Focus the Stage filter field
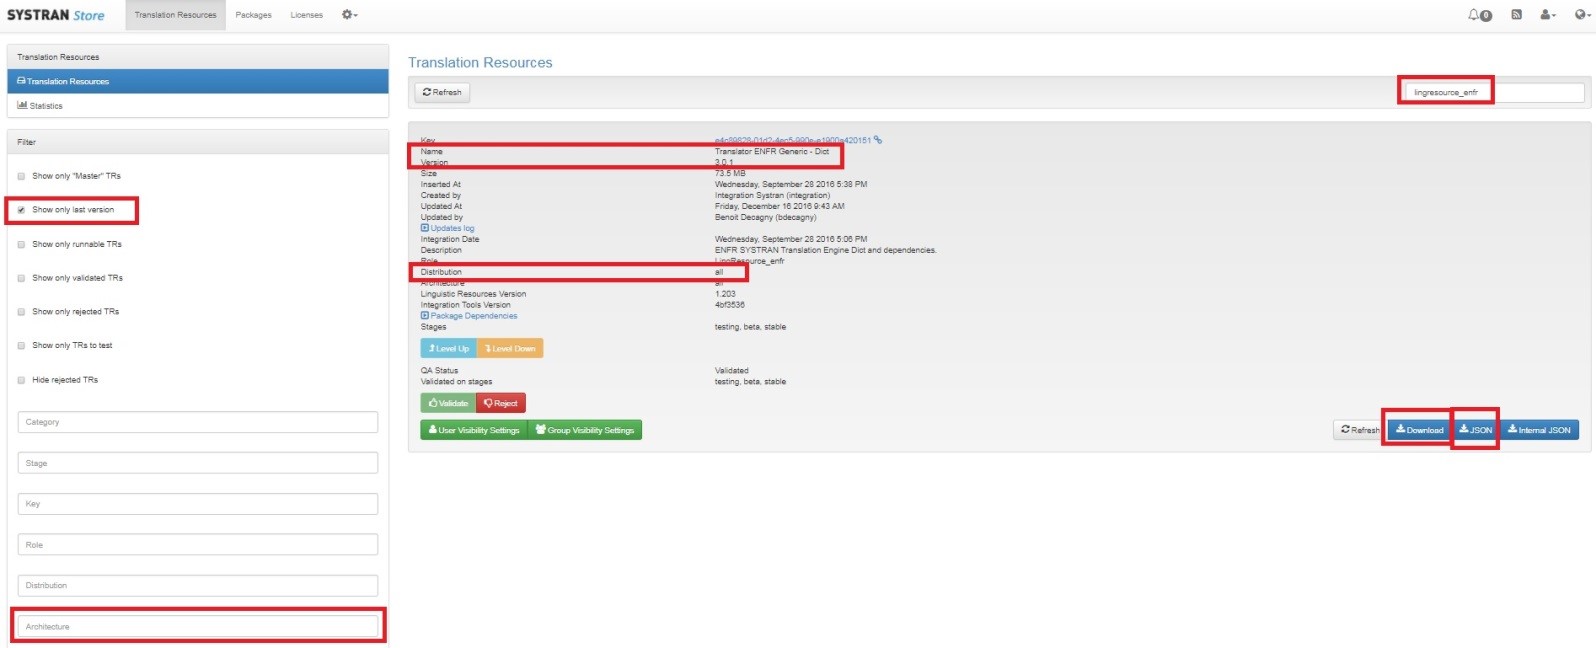 coord(198,463)
